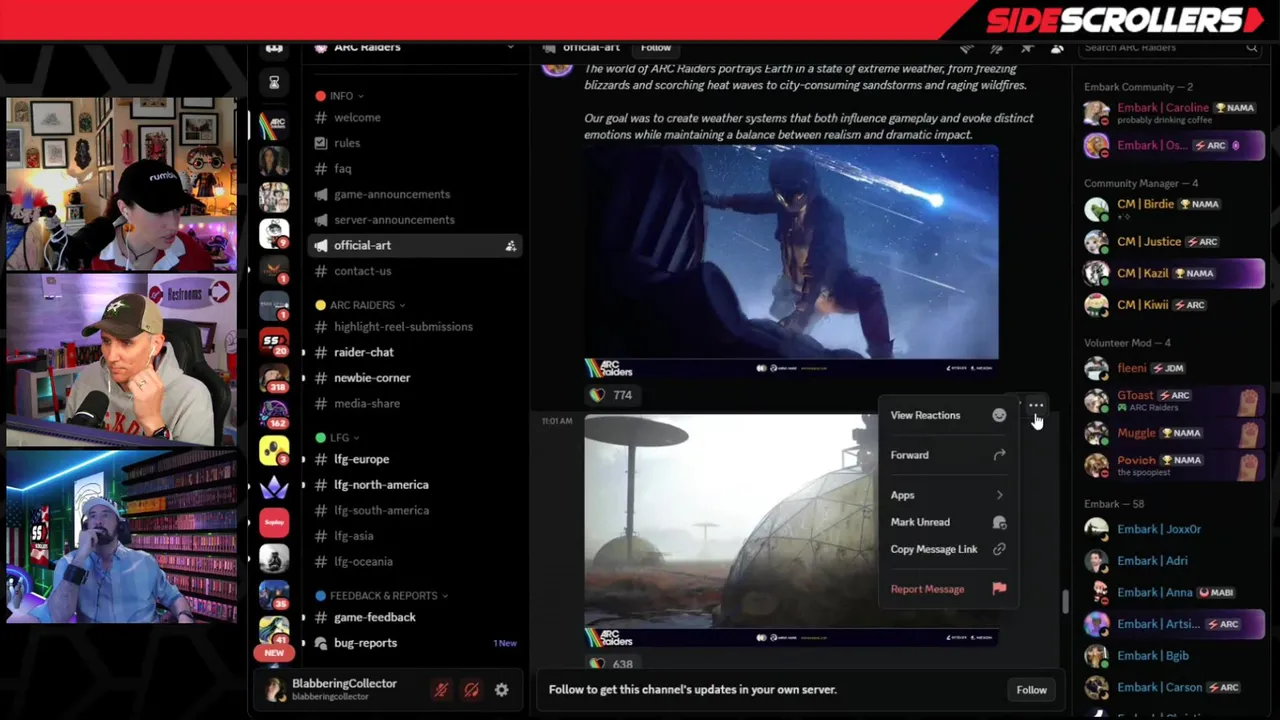The width and height of the screenshot is (1280, 720).
Task: Toggle microphone mute in user panel
Action: [x=440, y=690]
